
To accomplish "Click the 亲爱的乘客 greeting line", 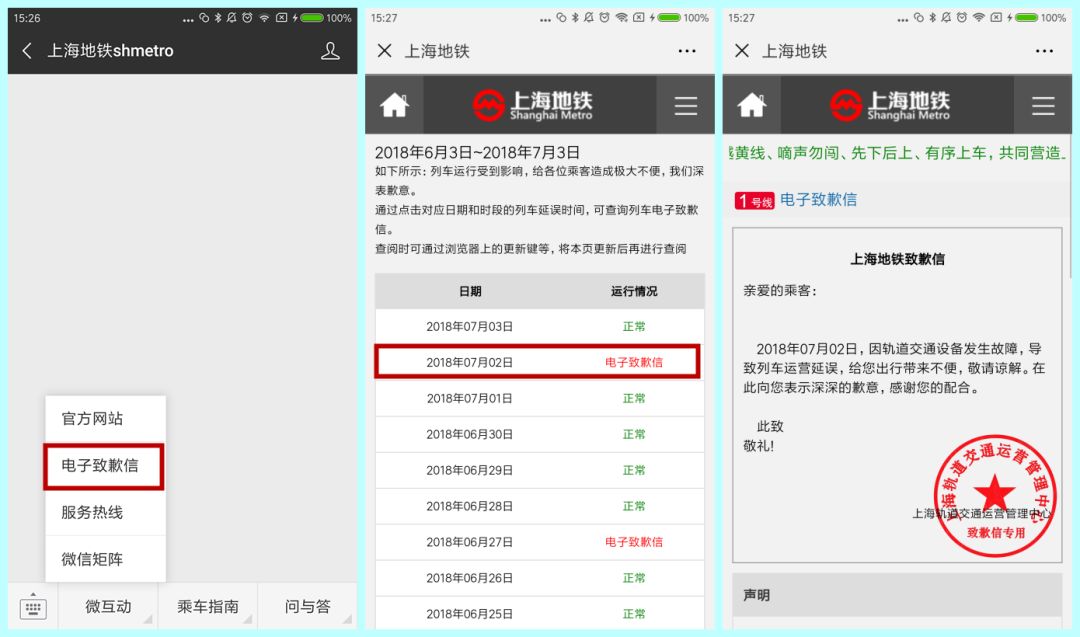I will click(780, 291).
